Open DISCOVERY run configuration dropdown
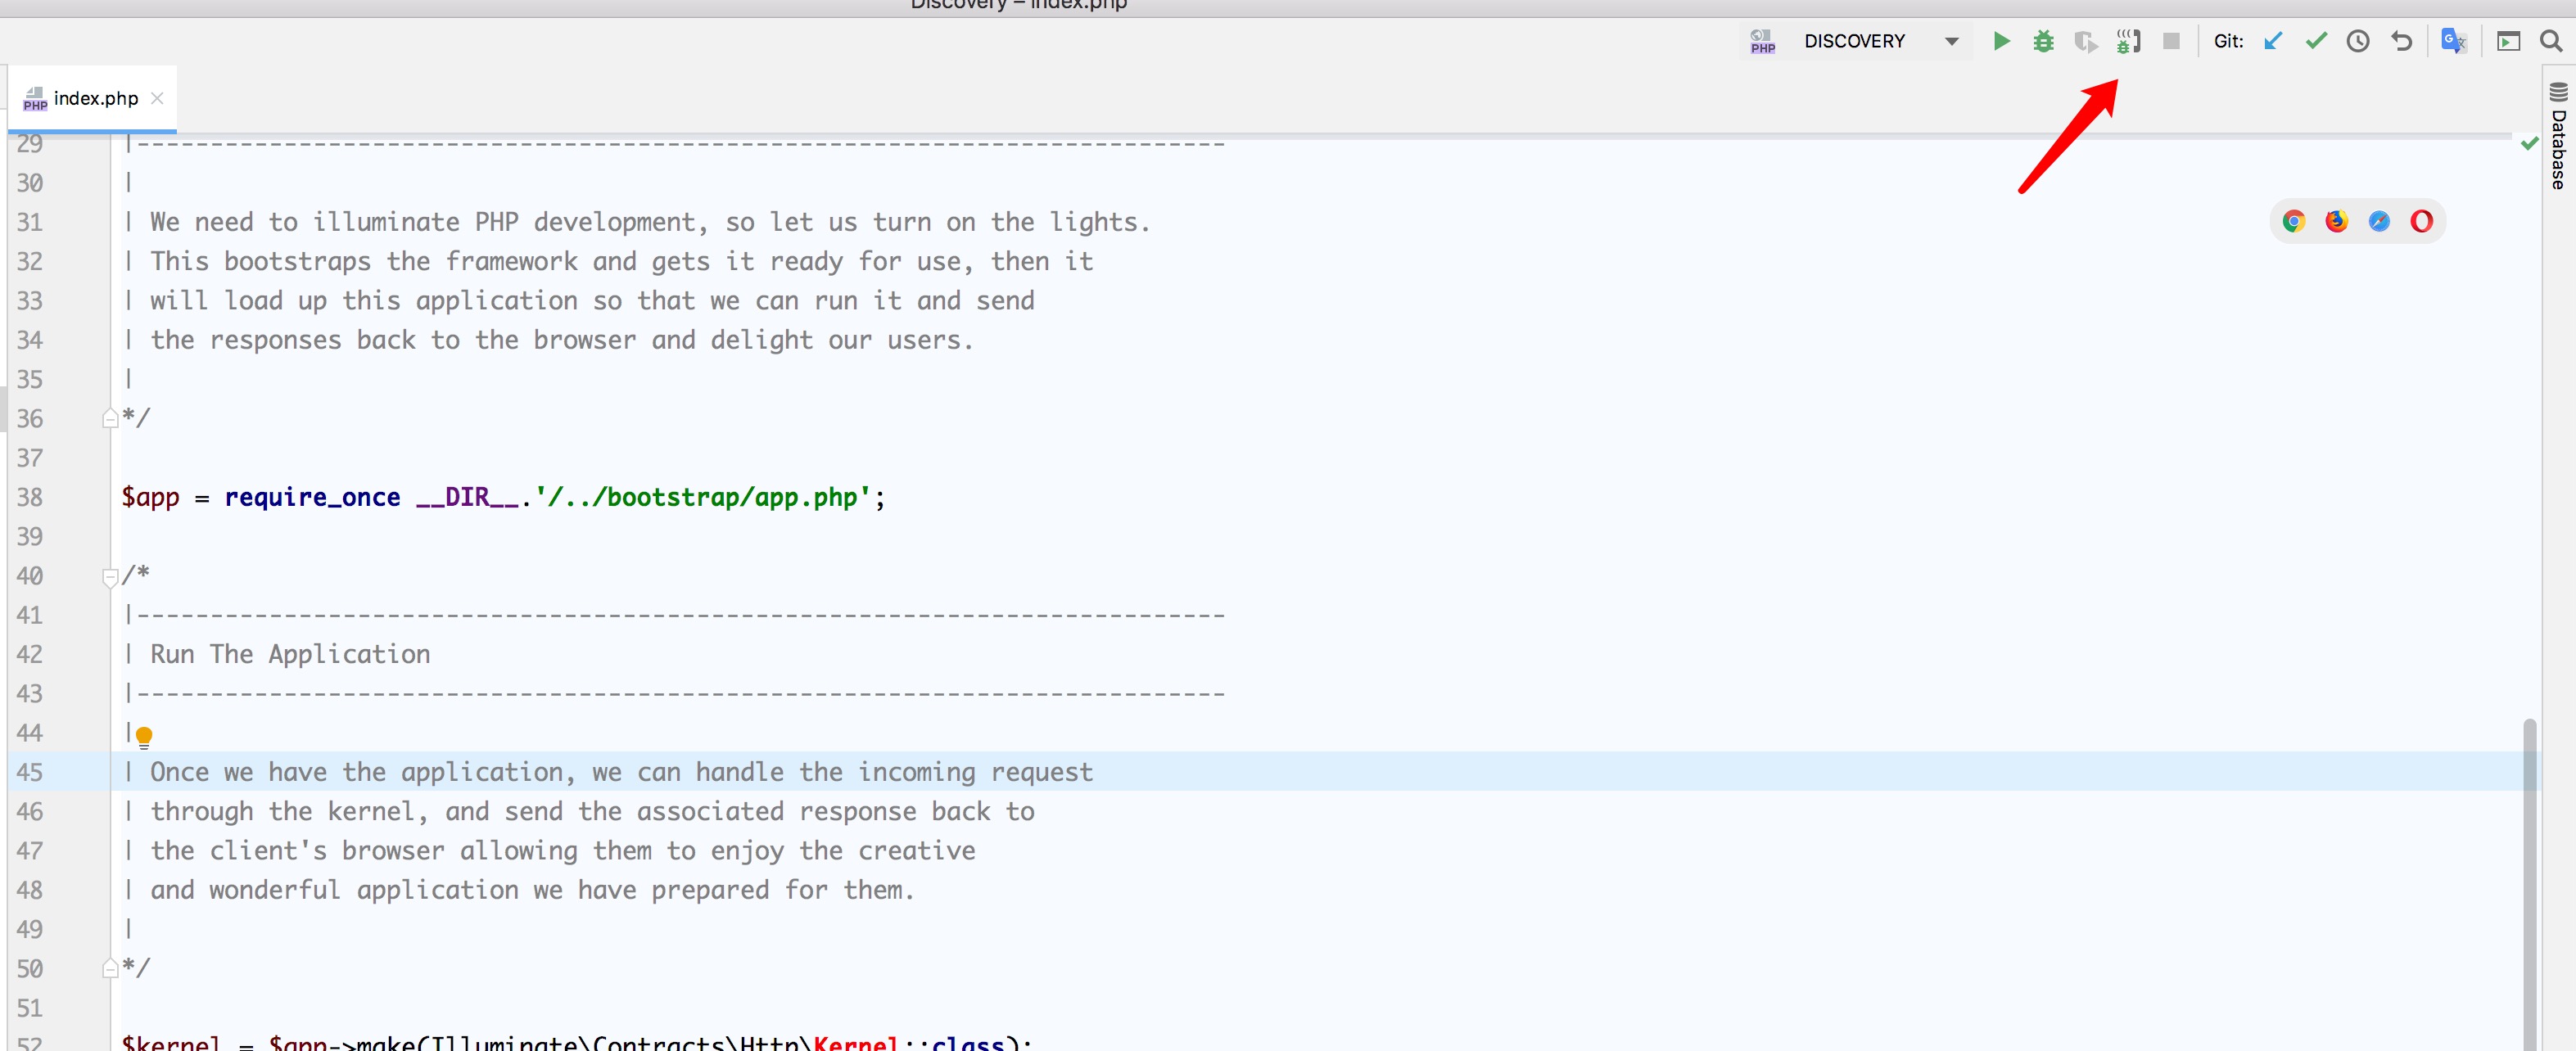The height and width of the screenshot is (1051, 2576). 1951,41
